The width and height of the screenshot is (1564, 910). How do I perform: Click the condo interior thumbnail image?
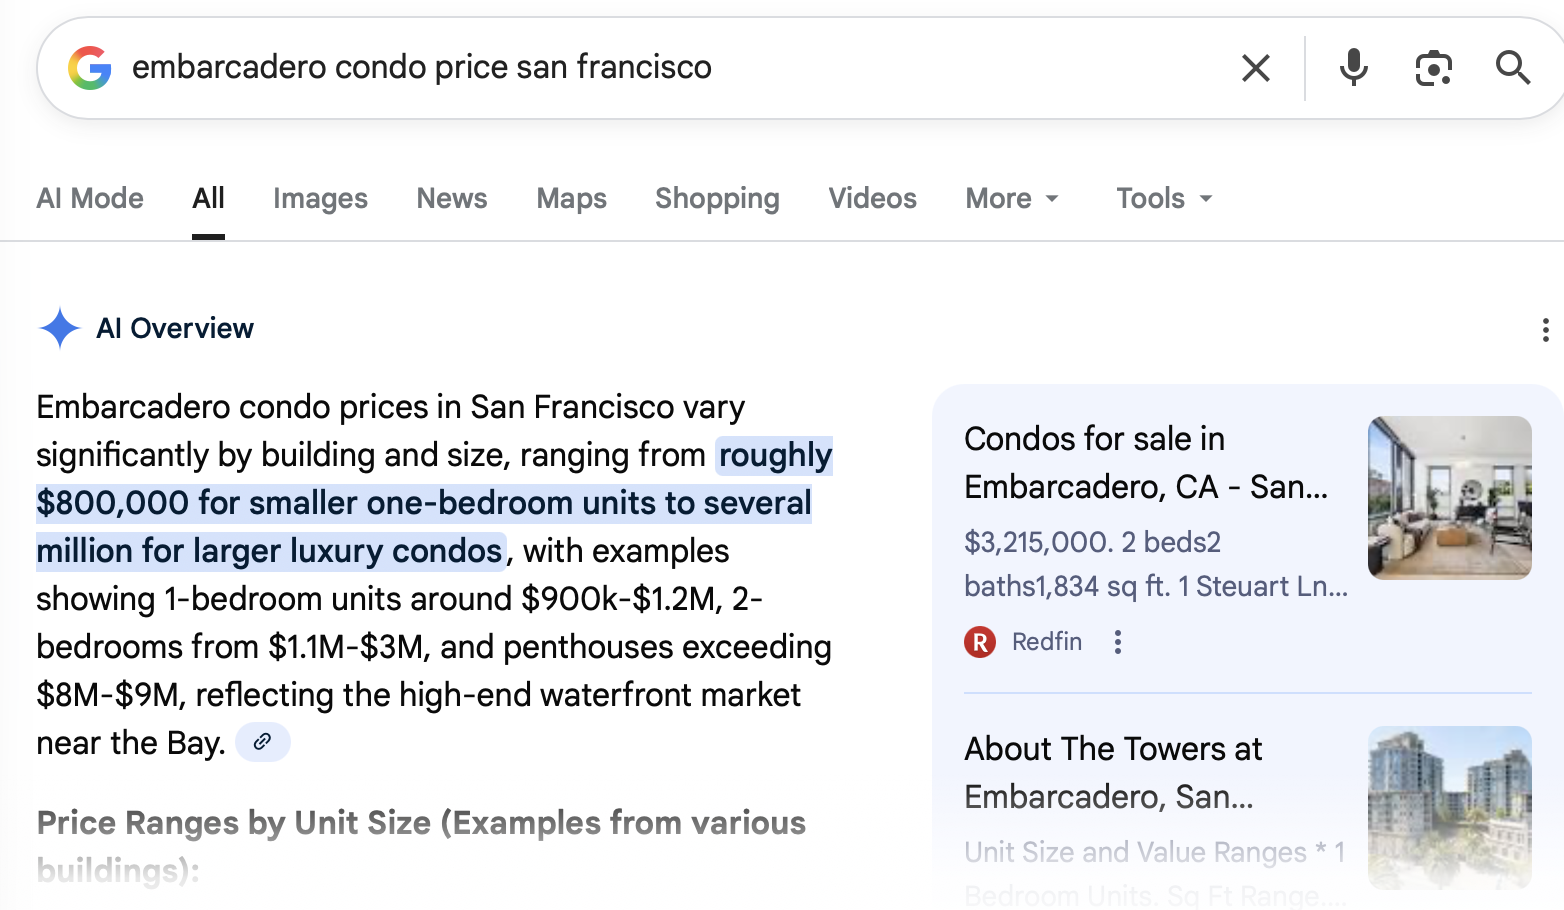[1449, 497]
